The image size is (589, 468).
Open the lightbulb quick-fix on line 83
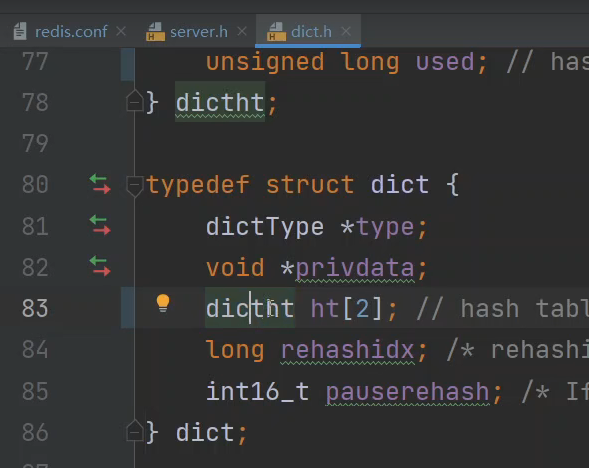click(x=163, y=303)
